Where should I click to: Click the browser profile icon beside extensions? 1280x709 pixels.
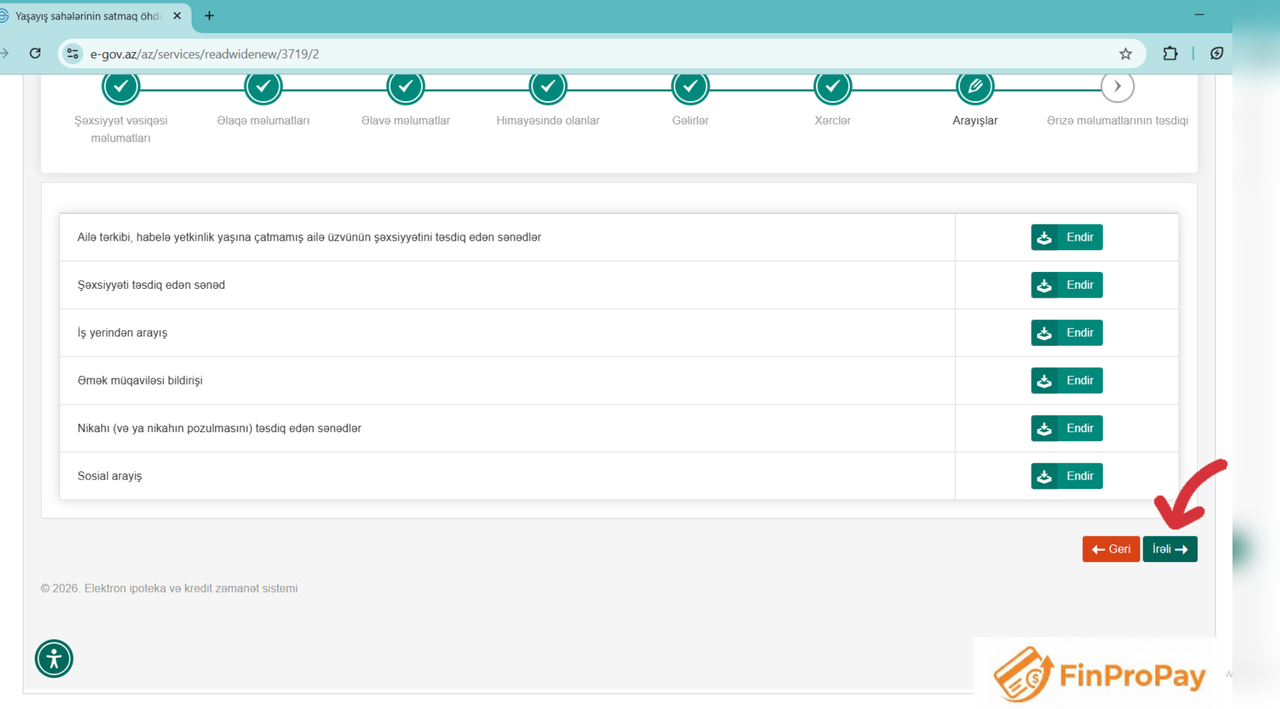tap(1216, 54)
